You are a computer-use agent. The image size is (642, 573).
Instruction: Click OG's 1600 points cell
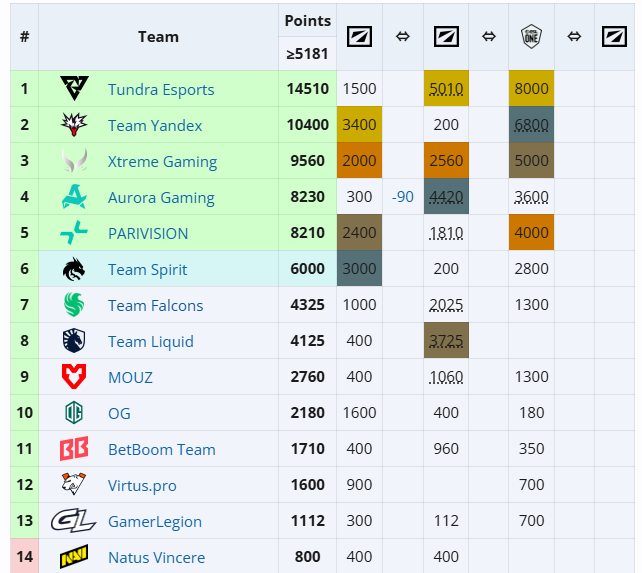[x=359, y=413]
